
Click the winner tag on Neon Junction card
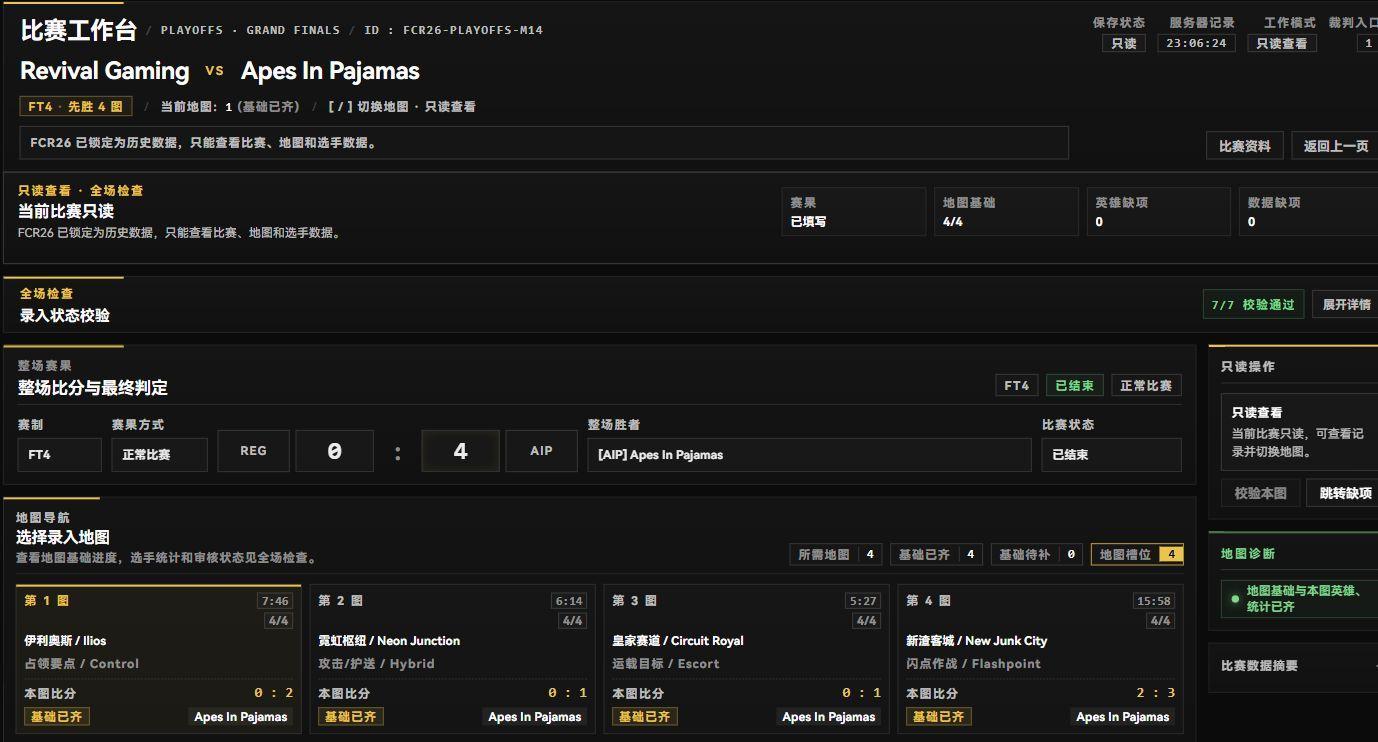[535, 717]
